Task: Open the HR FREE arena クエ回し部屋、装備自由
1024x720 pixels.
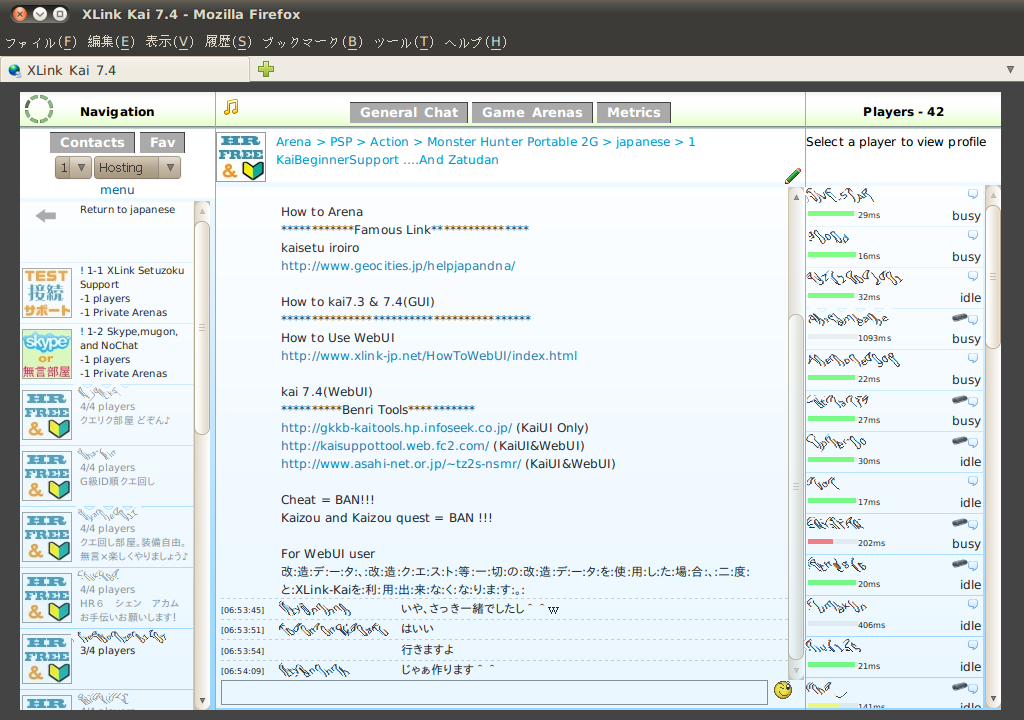Action: [47, 537]
